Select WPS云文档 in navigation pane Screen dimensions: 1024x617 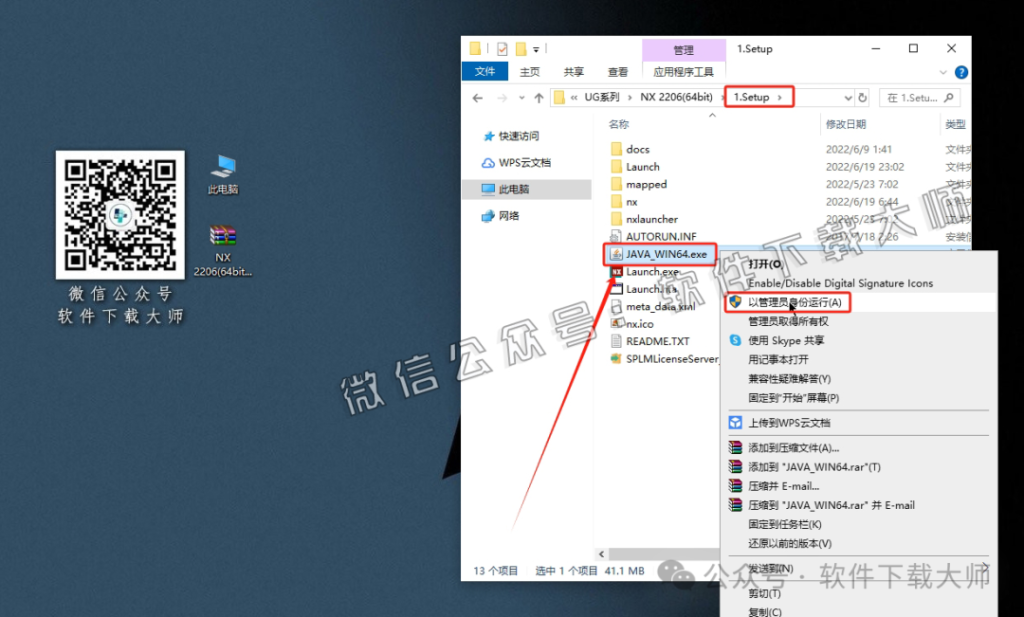[524, 163]
